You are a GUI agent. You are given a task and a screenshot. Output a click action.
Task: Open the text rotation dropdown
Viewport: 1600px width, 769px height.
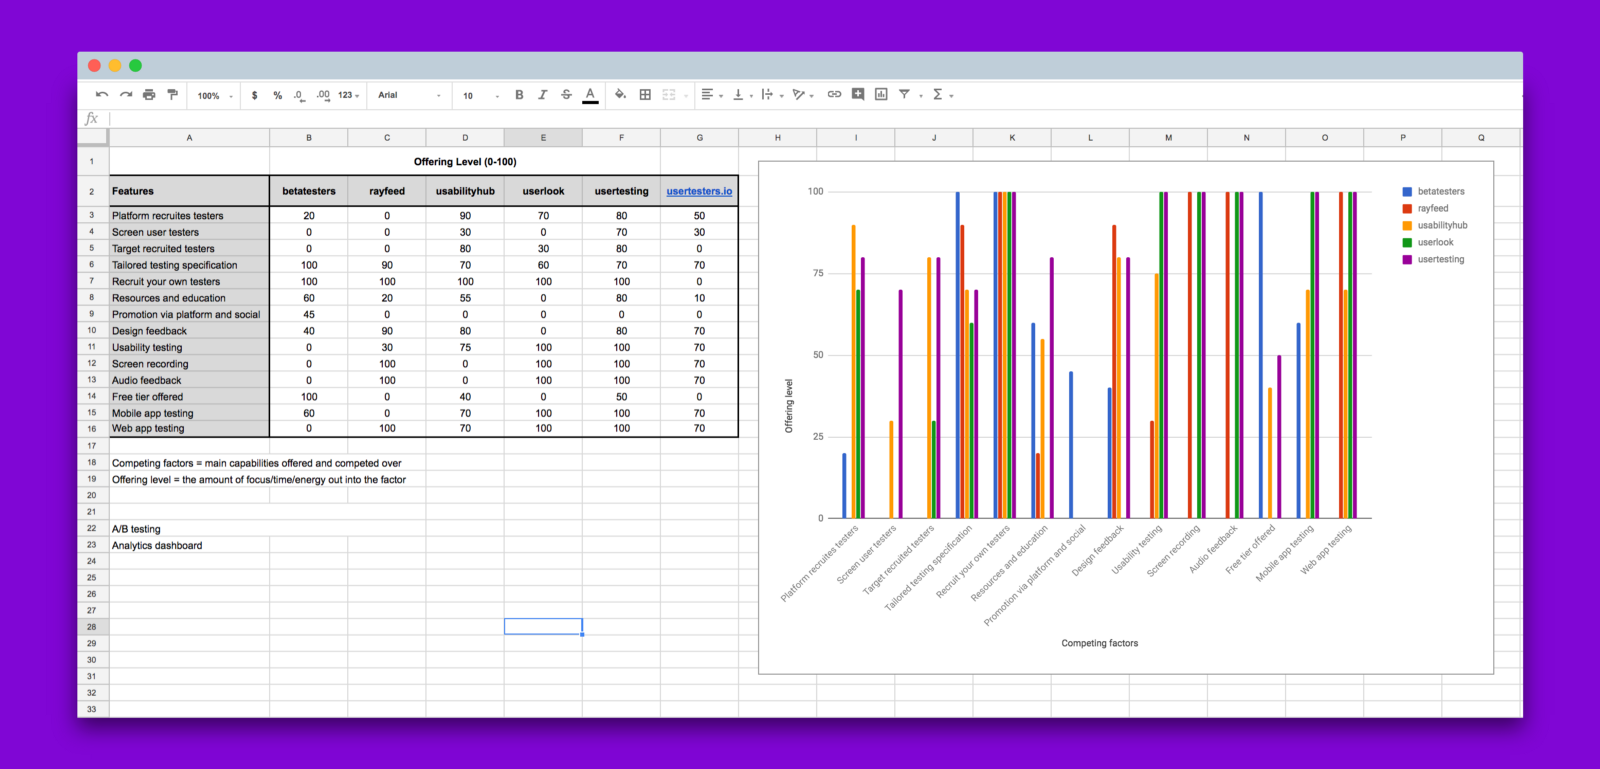coord(803,95)
